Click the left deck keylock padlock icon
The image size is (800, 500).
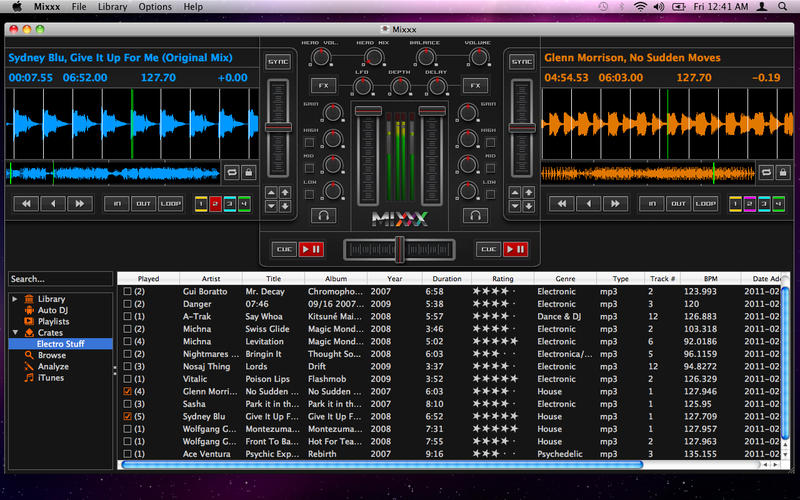click(249, 172)
